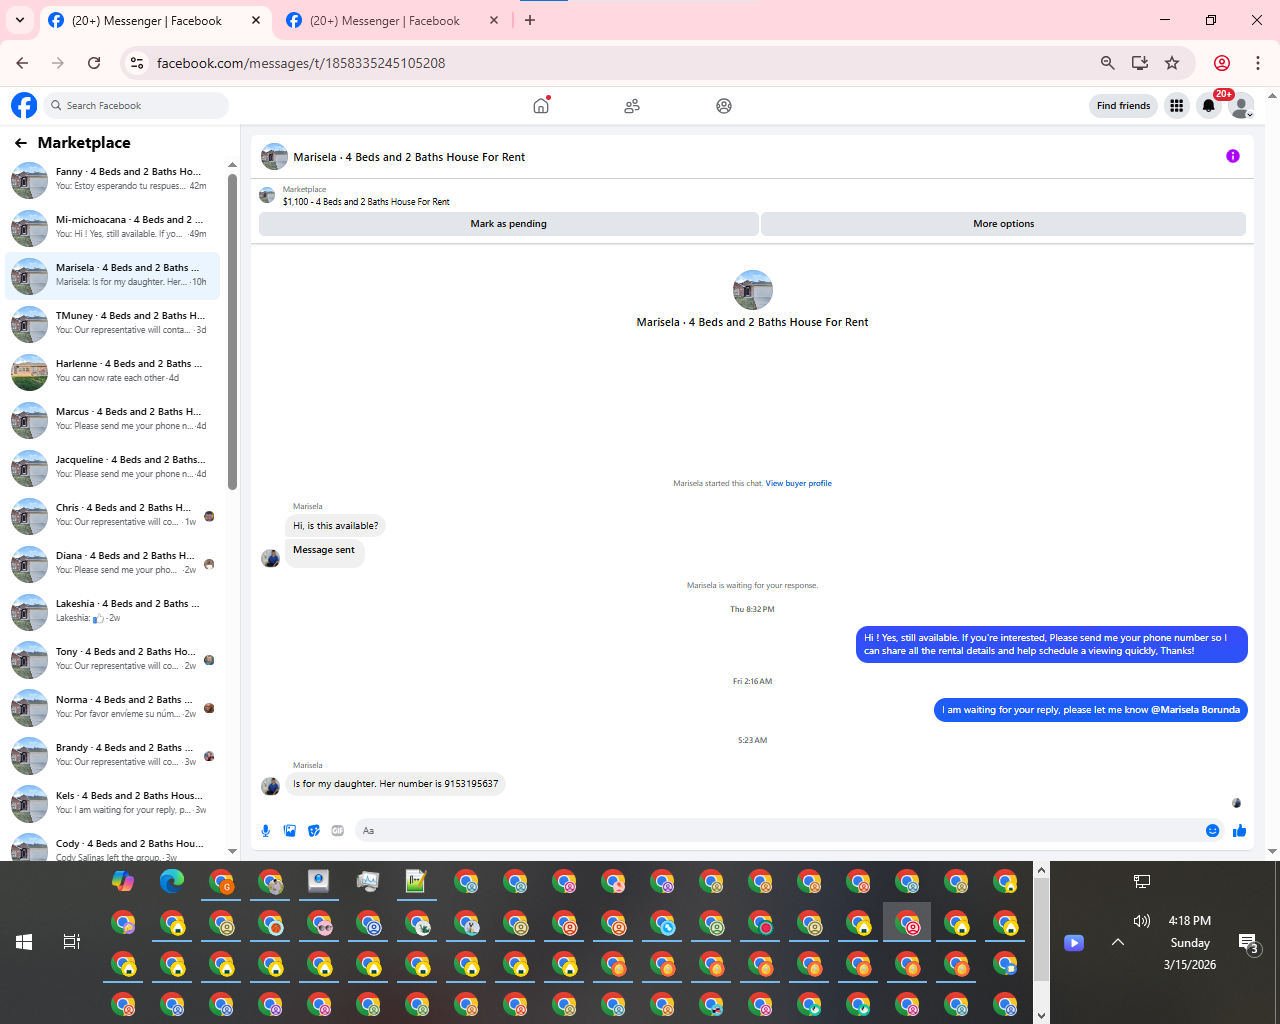This screenshot has height=1024, width=1280.
Task: Close the second Messenger tab
Action: tap(494, 20)
